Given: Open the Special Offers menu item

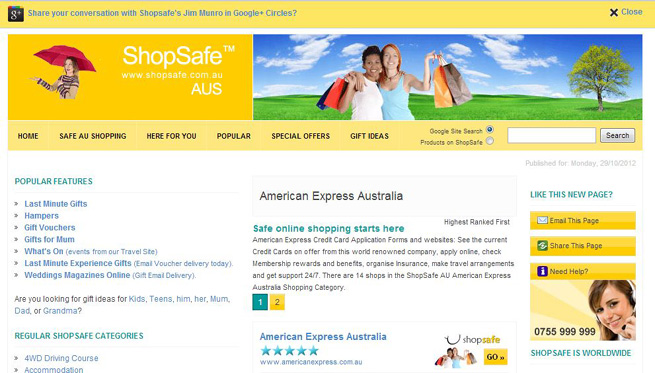Looking at the screenshot, I should [x=300, y=136].
